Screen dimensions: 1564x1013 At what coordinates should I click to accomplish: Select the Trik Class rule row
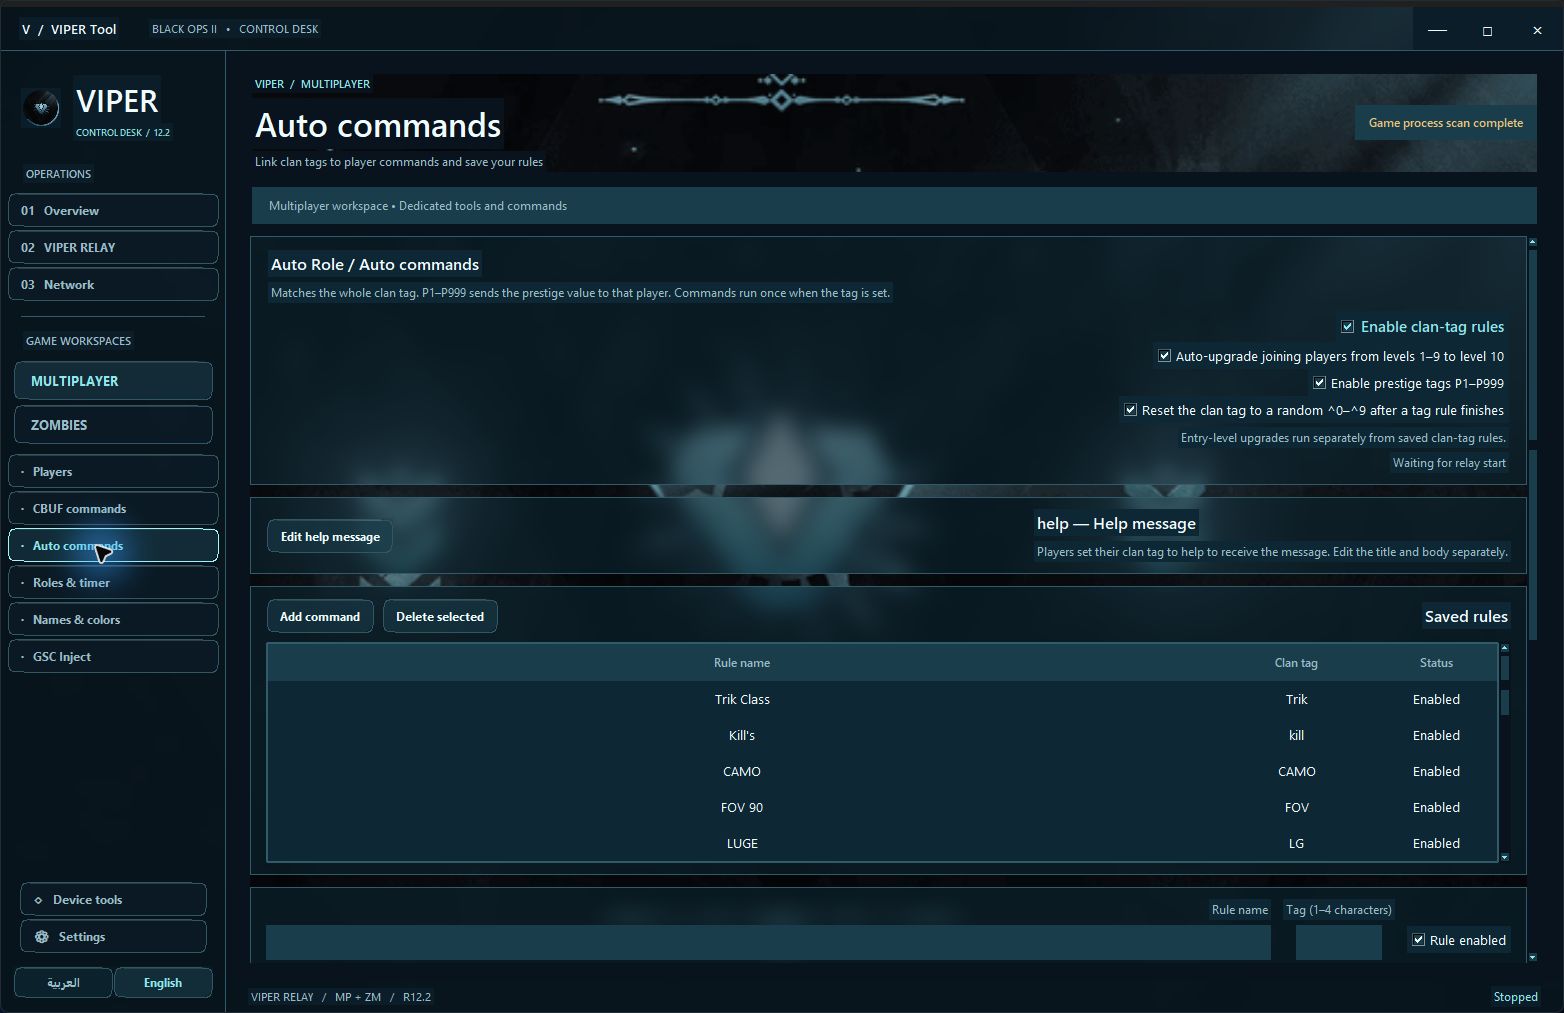click(x=882, y=700)
